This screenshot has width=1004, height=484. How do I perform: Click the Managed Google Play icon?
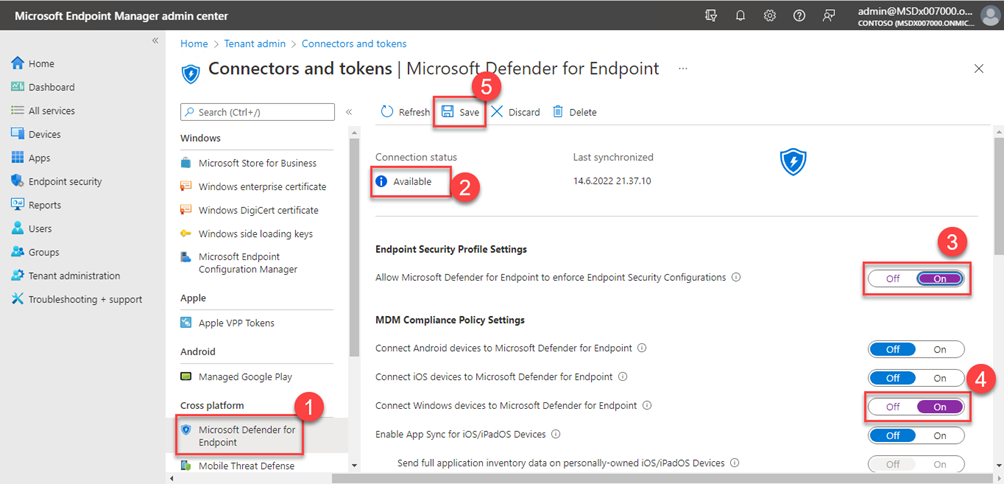tap(186, 377)
